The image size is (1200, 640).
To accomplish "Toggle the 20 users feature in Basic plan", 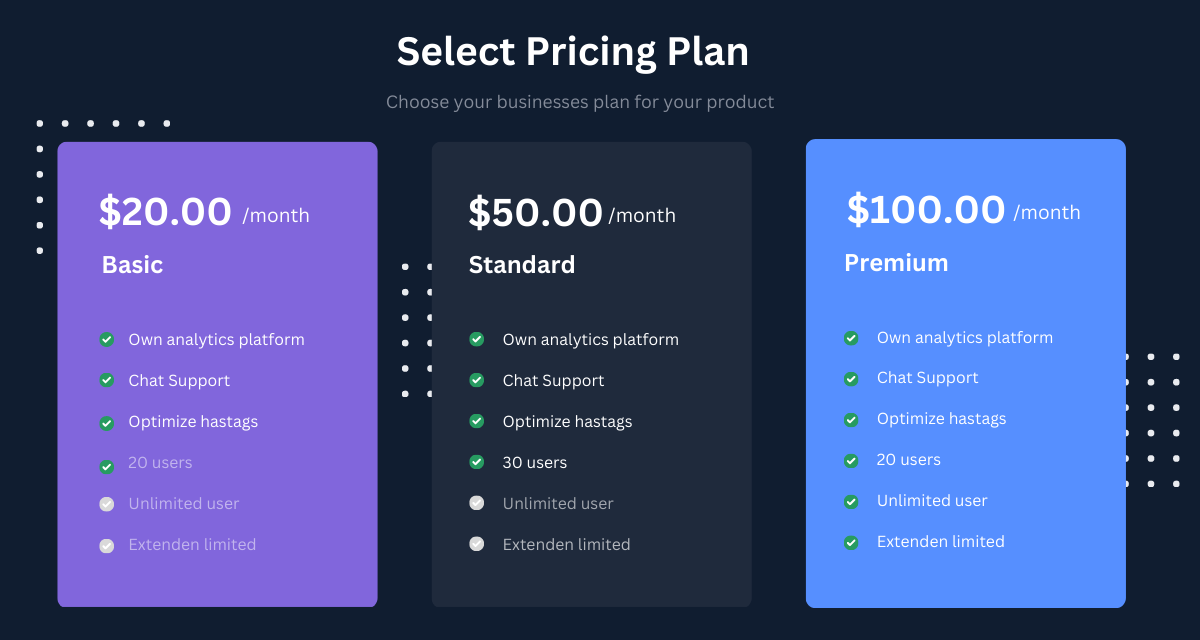I will 107,463.
